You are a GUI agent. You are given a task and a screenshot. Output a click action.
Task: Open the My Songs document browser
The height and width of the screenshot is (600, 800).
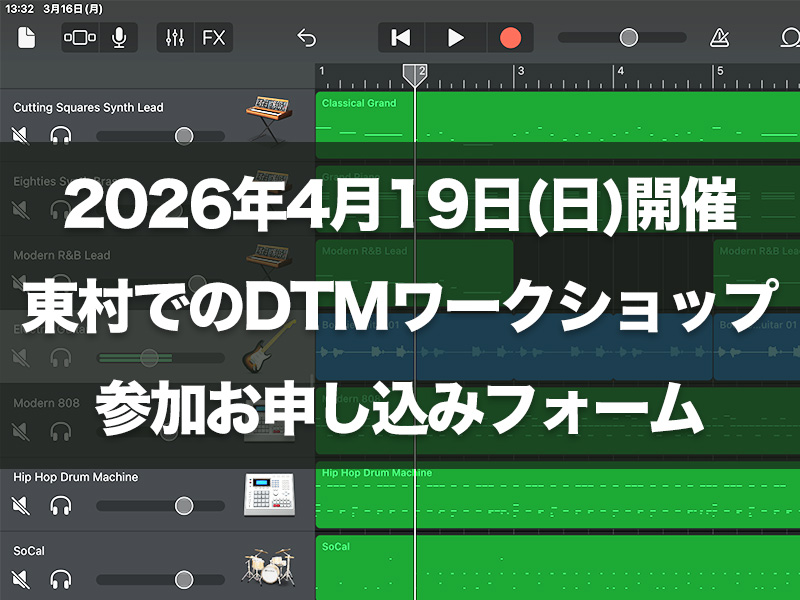[26, 38]
